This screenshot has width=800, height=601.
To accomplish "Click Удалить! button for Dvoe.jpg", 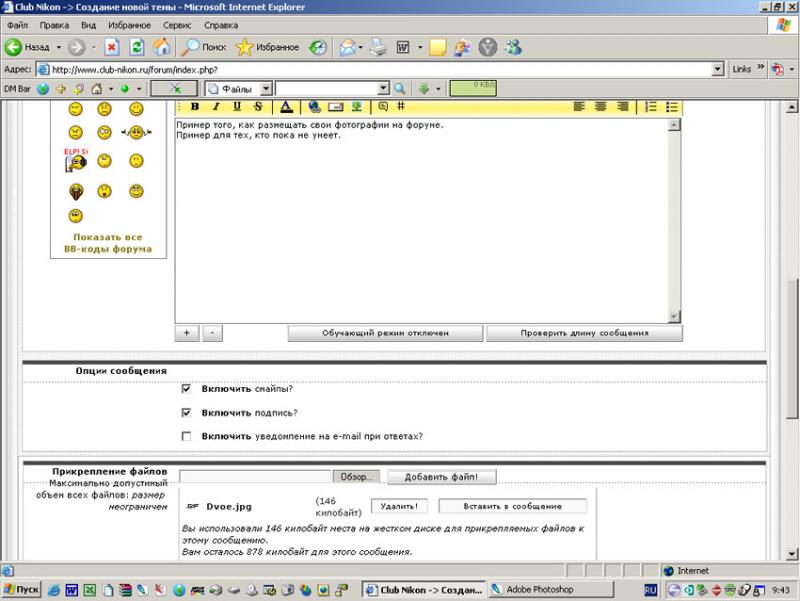I will click(399, 506).
